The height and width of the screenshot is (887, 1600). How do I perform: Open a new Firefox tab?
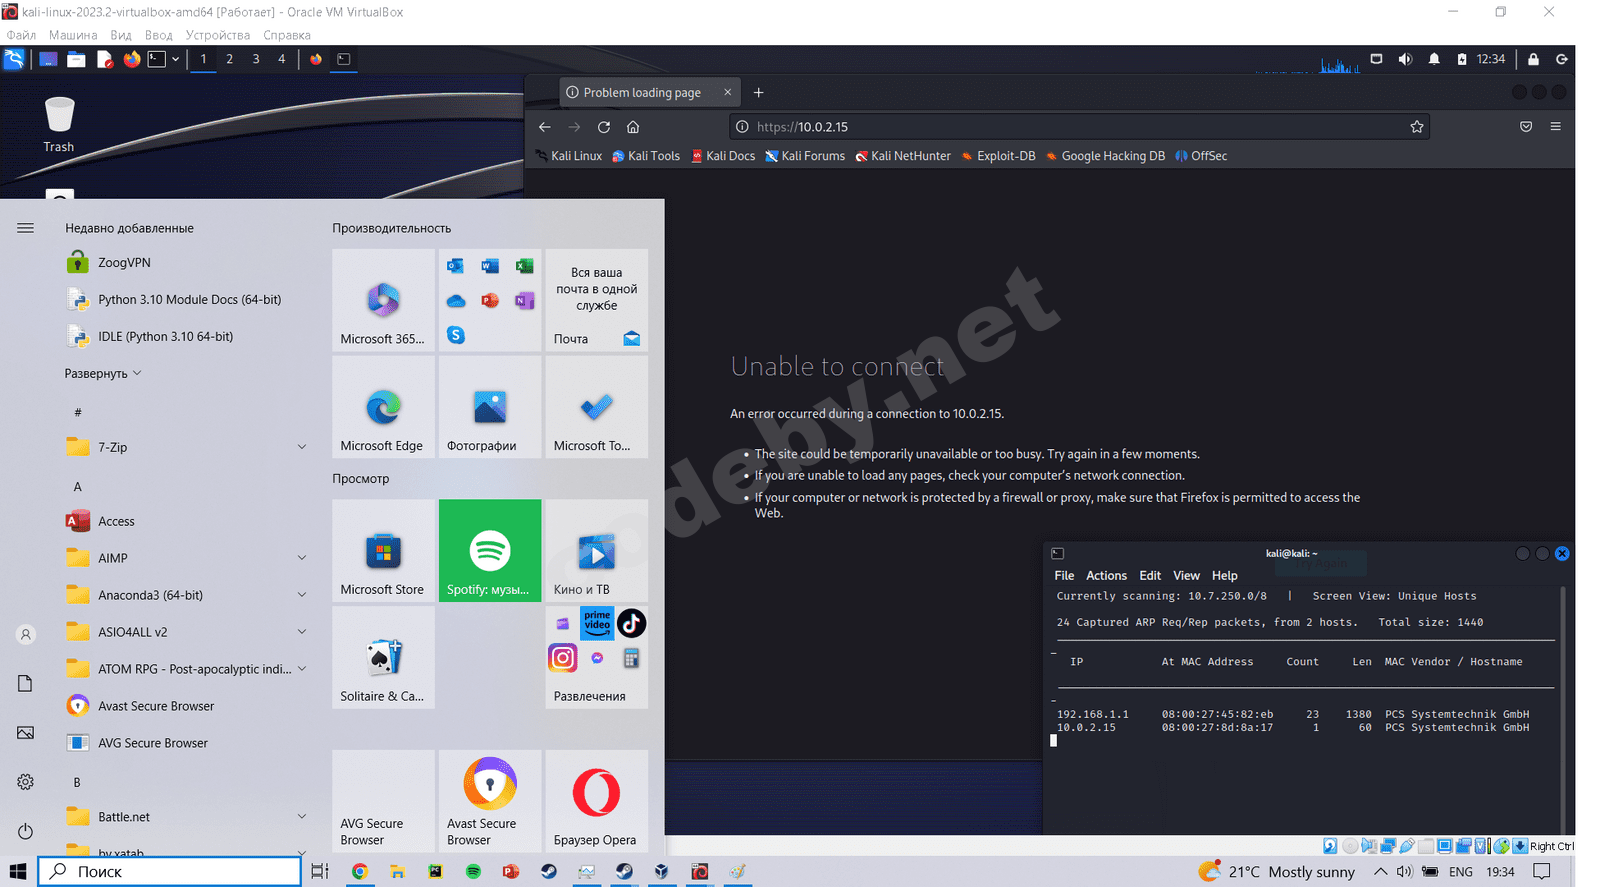click(759, 93)
